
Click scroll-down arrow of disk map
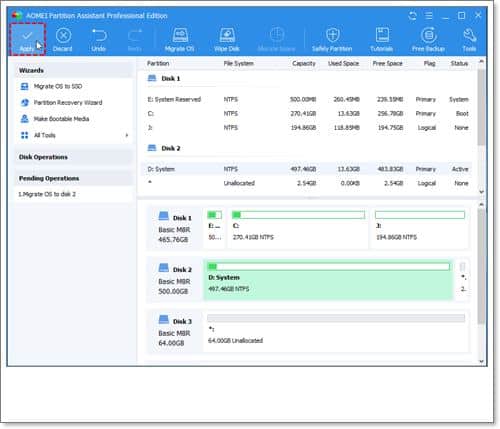pyautogui.click(x=481, y=361)
